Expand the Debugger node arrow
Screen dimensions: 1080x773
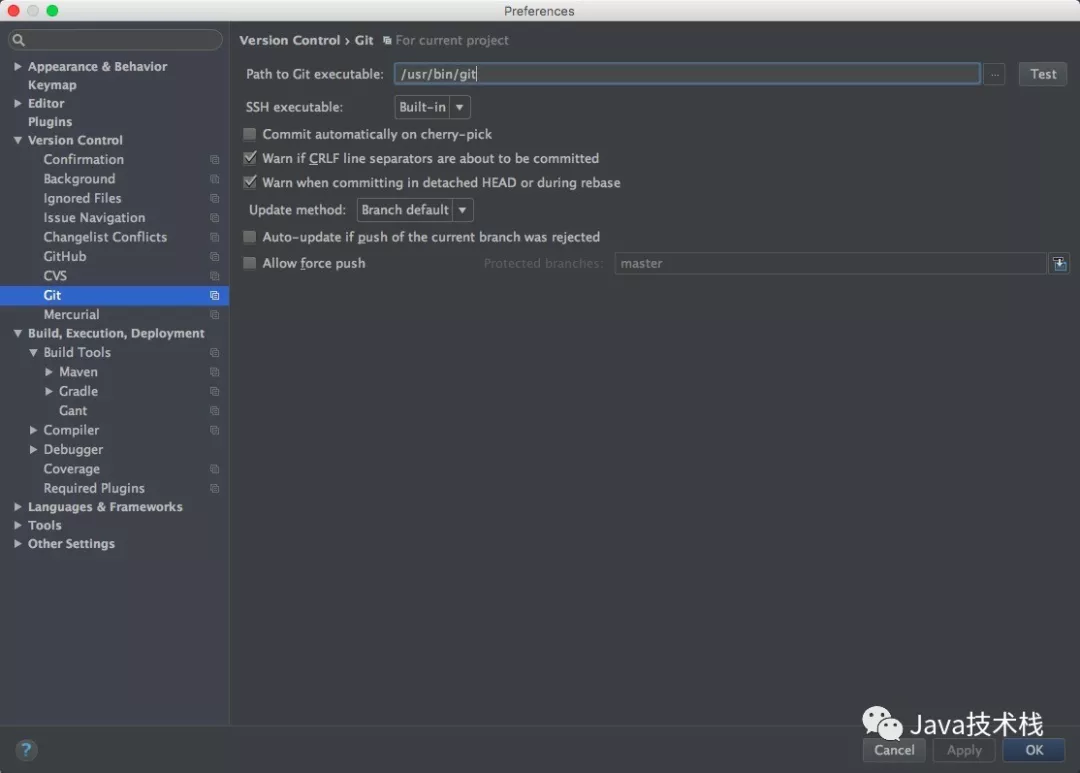pos(33,449)
